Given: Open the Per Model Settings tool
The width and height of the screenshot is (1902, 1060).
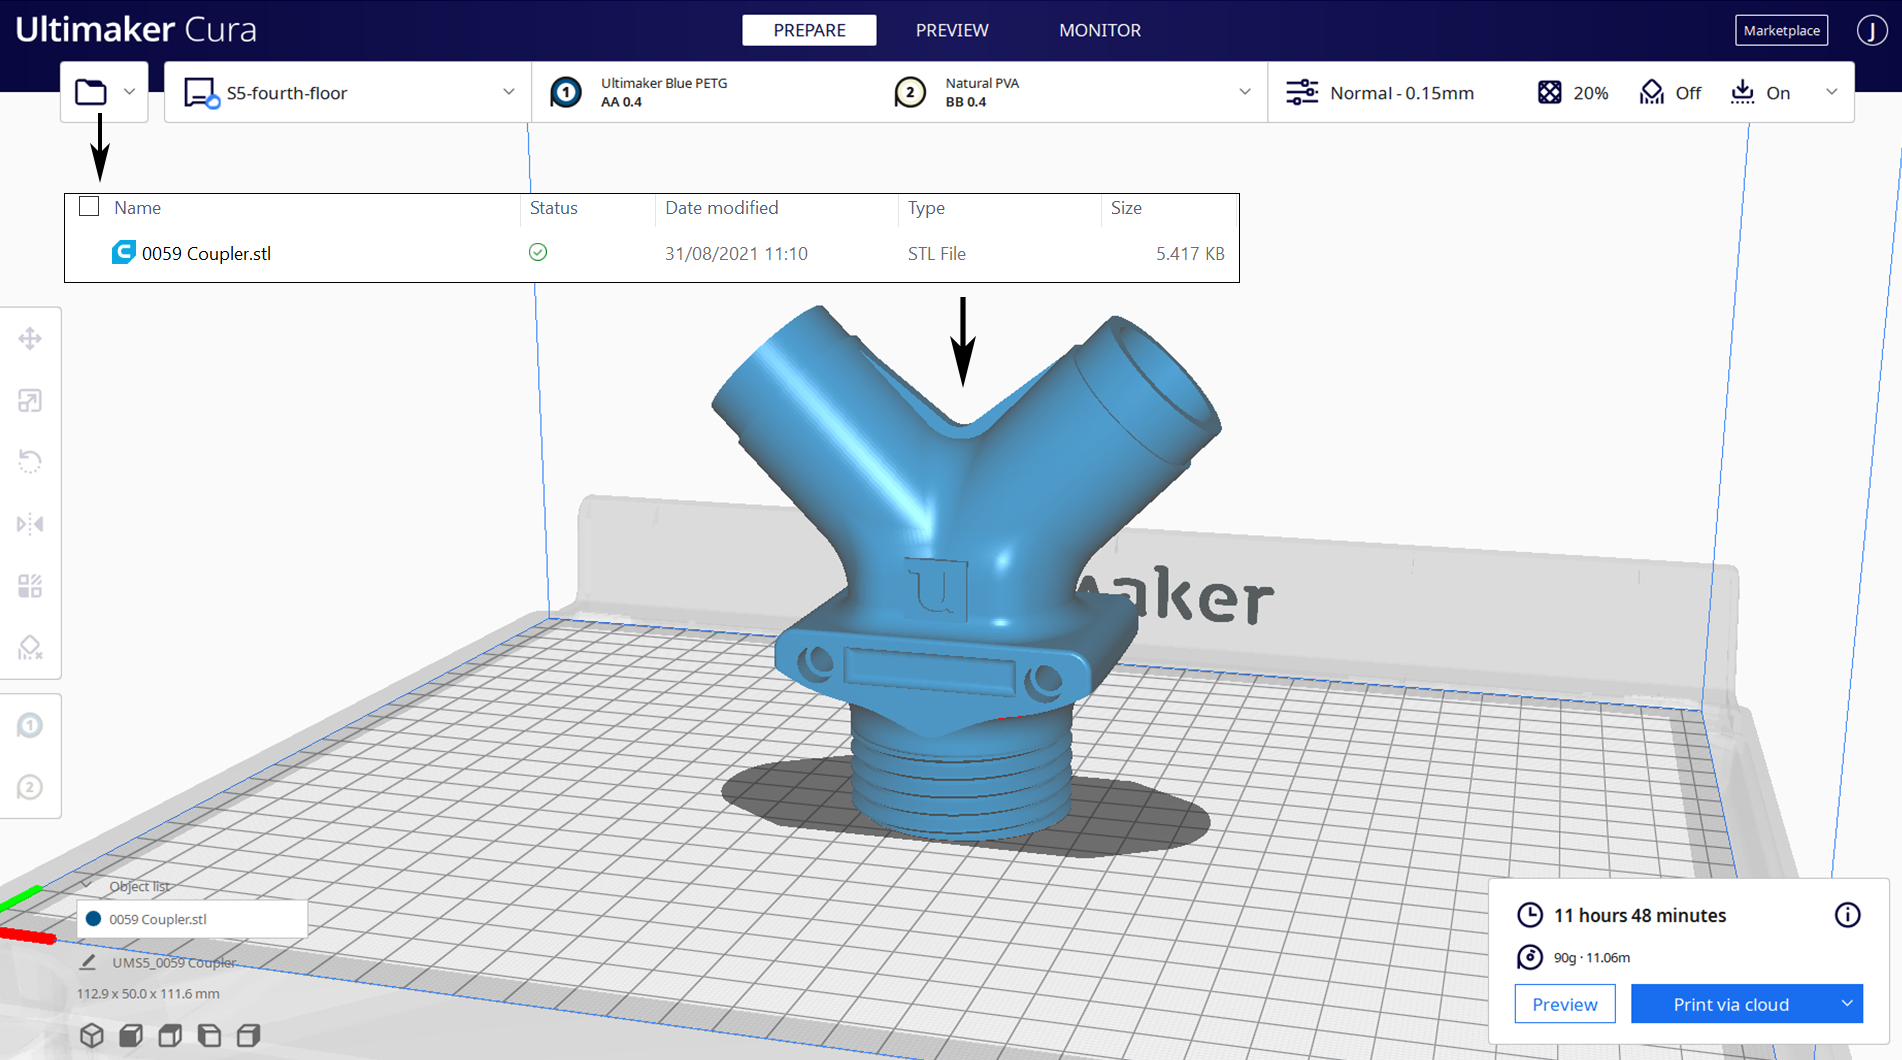Looking at the screenshot, I should click(x=30, y=586).
